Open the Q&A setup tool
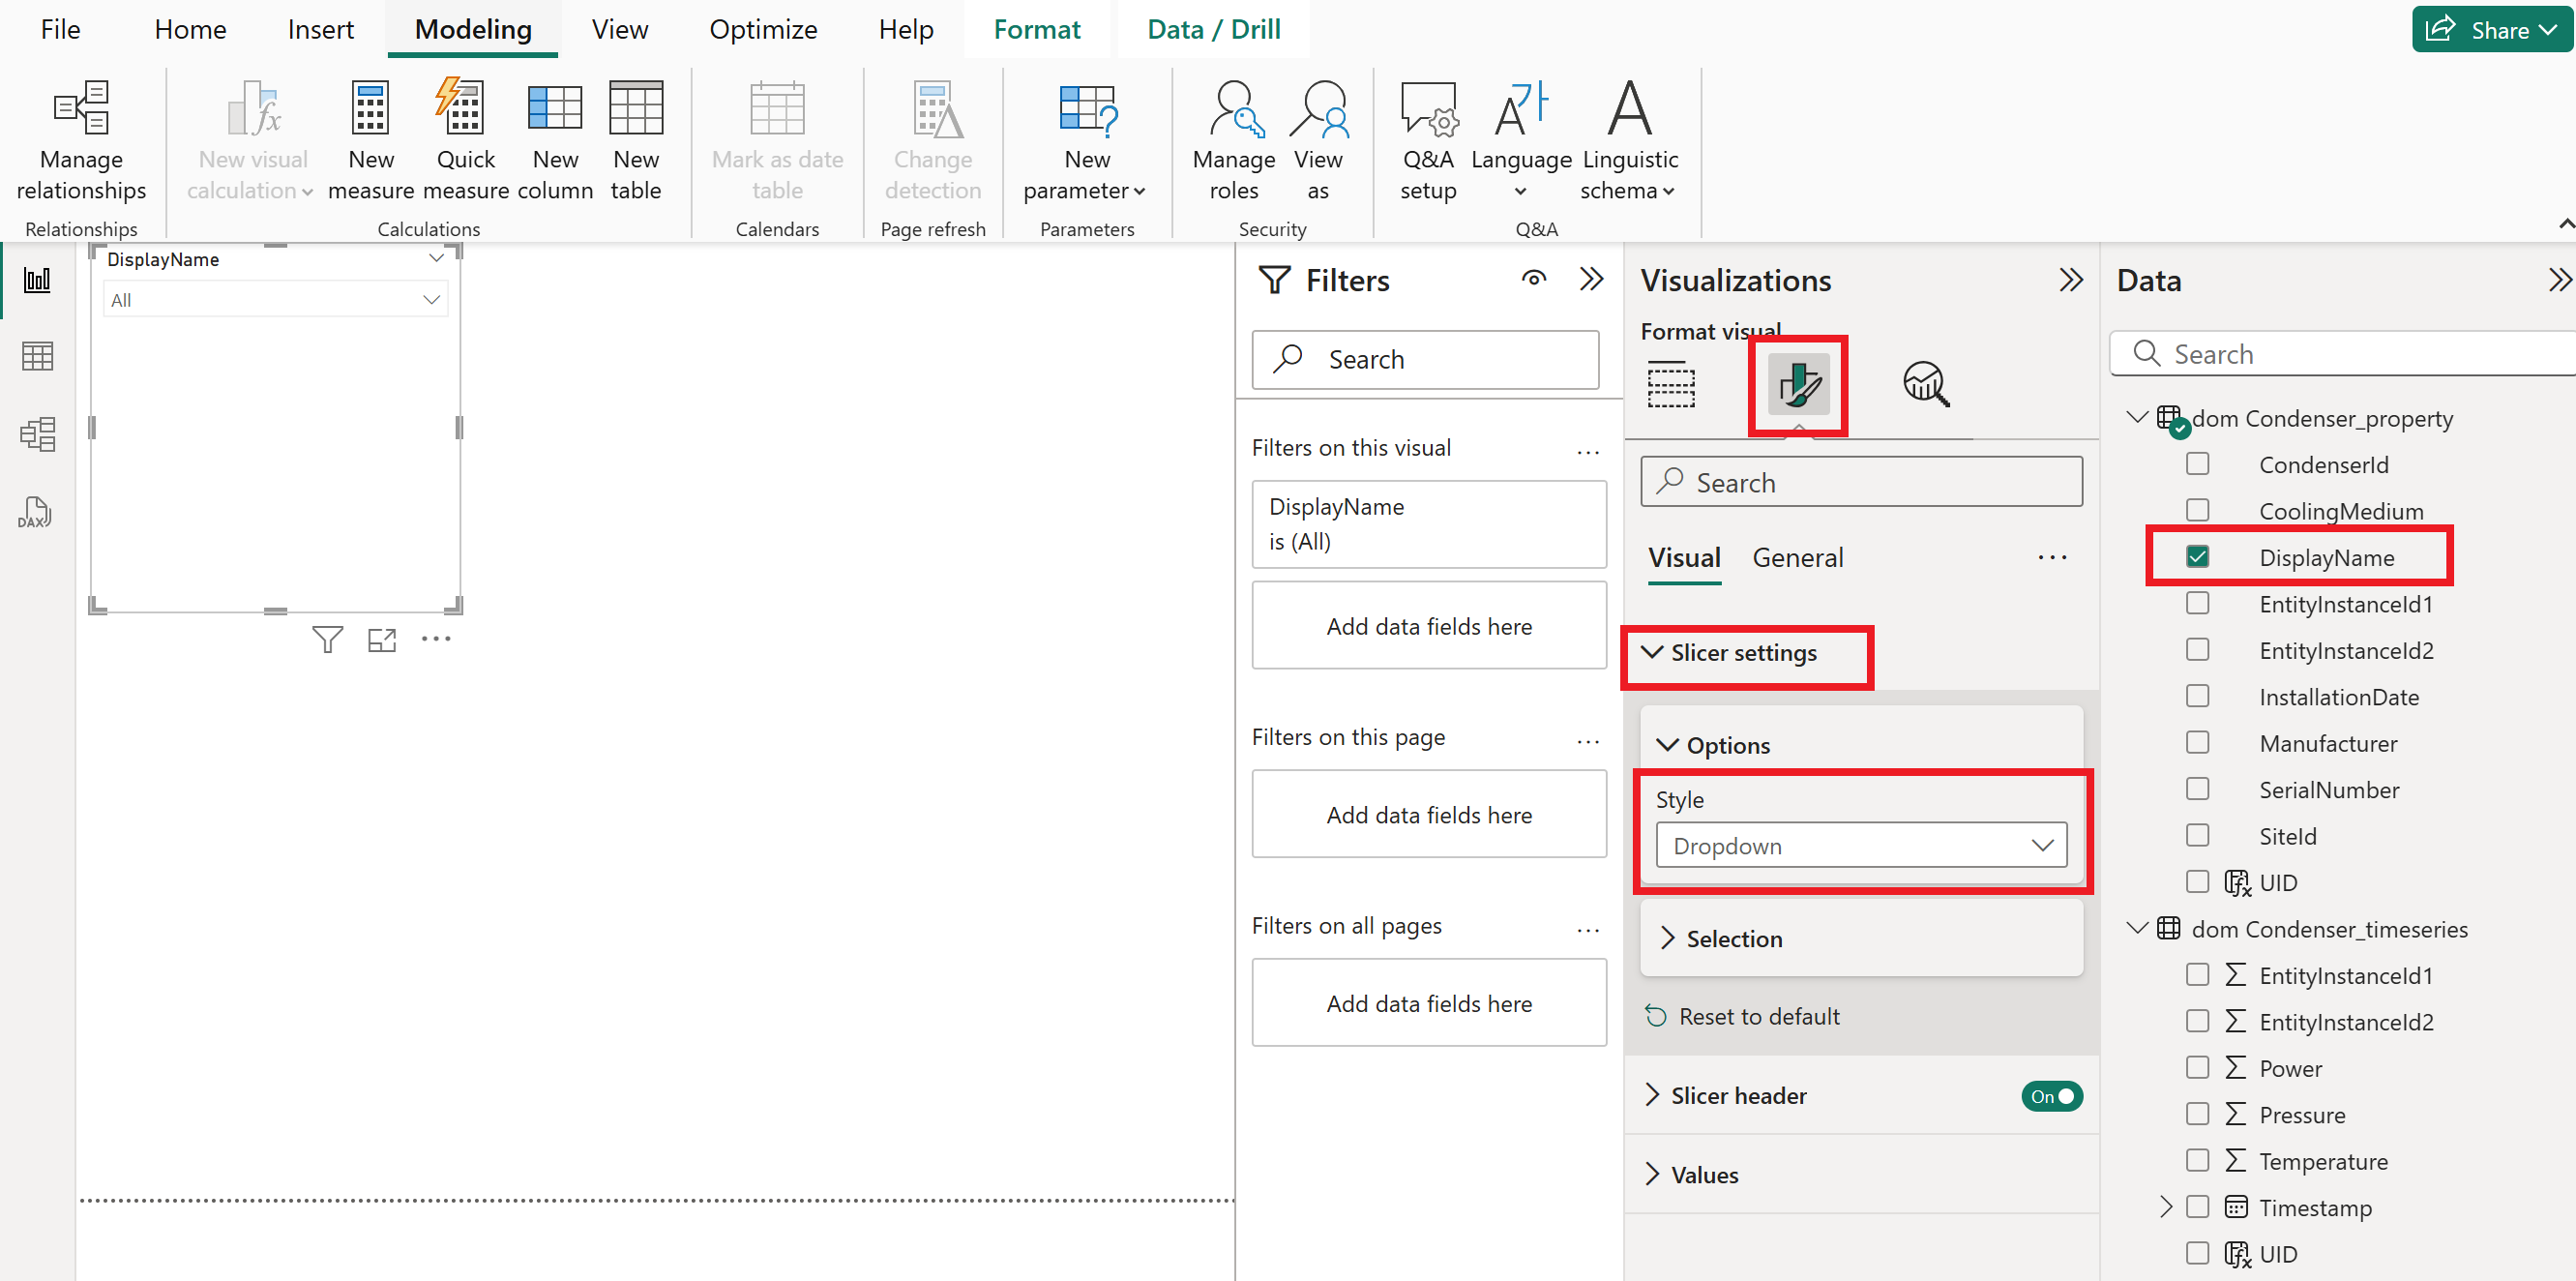Viewport: 2576px width, 1281px height. [1428, 140]
